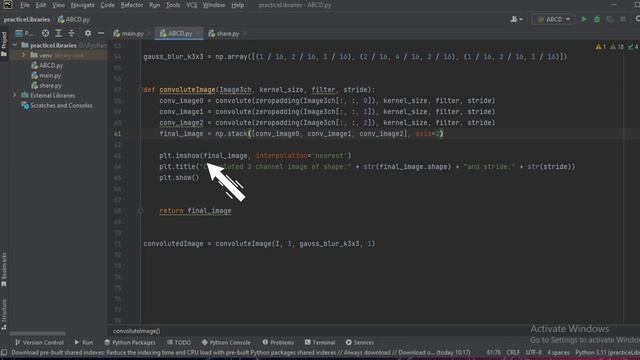
Task: Switch to the main.py editor tab
Action: [132, 33]
